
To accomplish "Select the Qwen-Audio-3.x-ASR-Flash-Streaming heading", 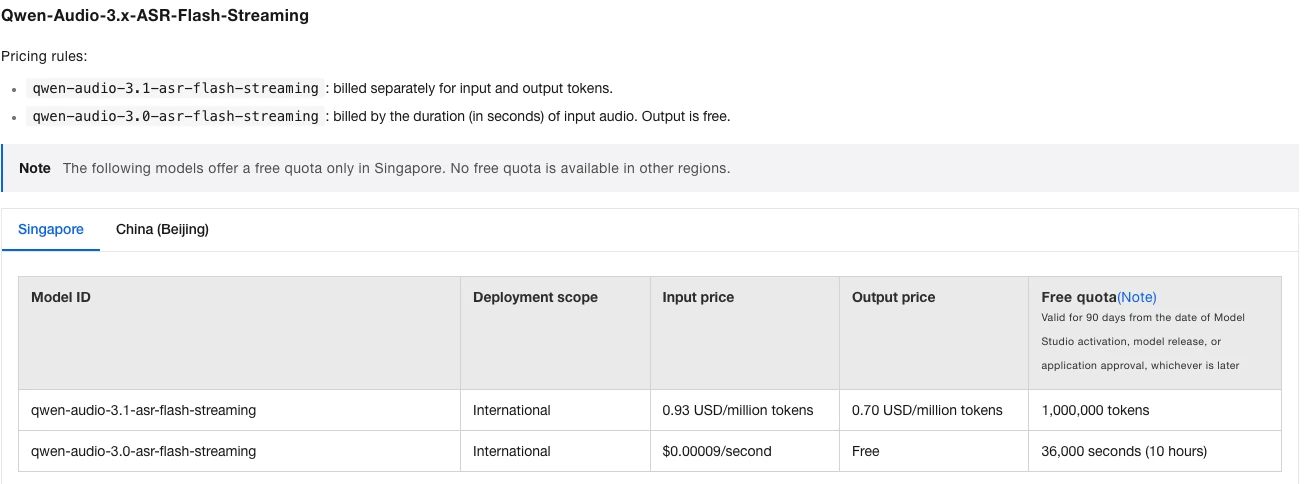I will click(155, 16).
